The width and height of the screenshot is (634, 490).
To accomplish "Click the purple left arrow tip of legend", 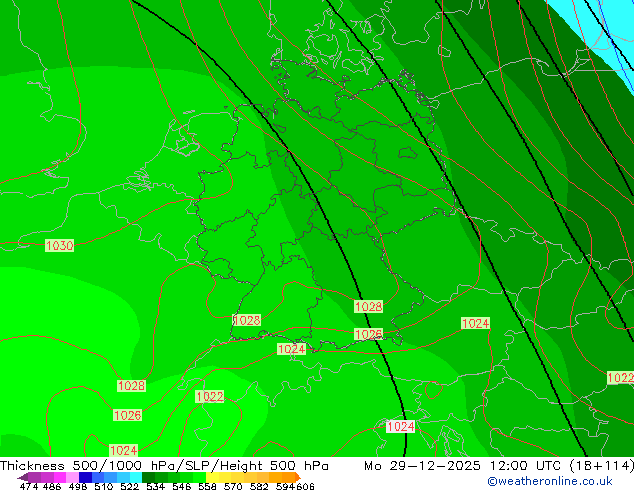I will (23, 477).
